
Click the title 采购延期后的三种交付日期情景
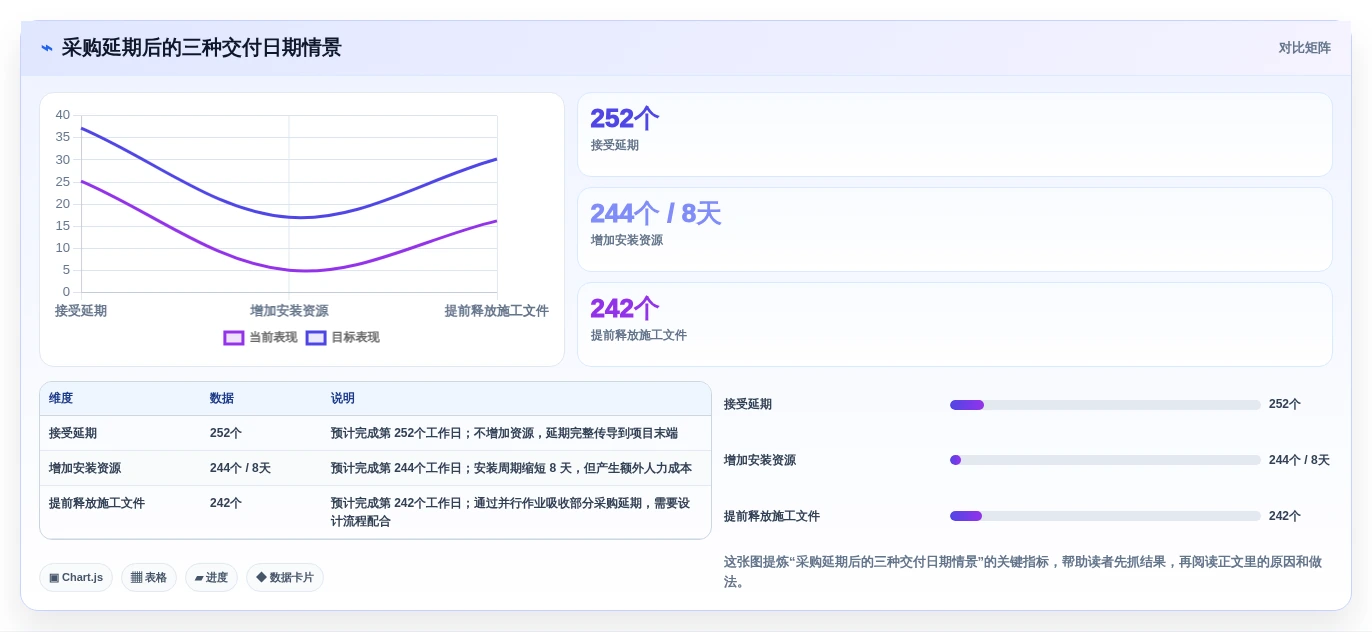(x=202, y=48)
